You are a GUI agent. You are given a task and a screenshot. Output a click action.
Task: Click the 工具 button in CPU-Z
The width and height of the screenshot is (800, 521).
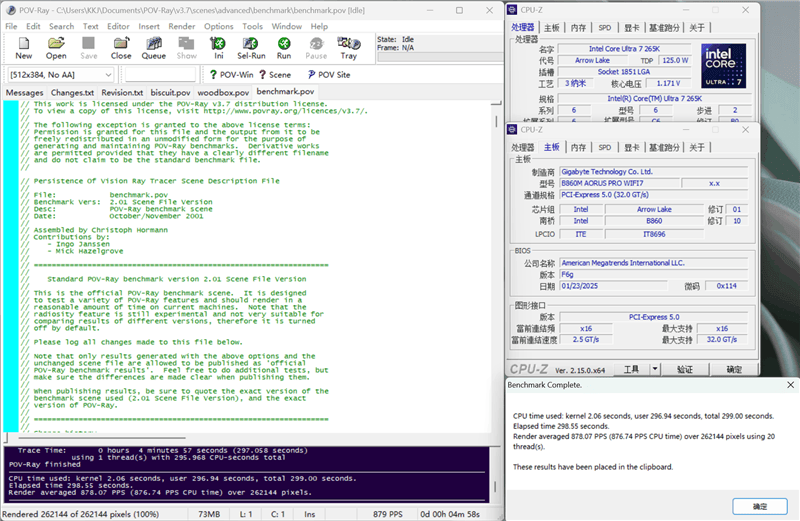coord(632,368)
